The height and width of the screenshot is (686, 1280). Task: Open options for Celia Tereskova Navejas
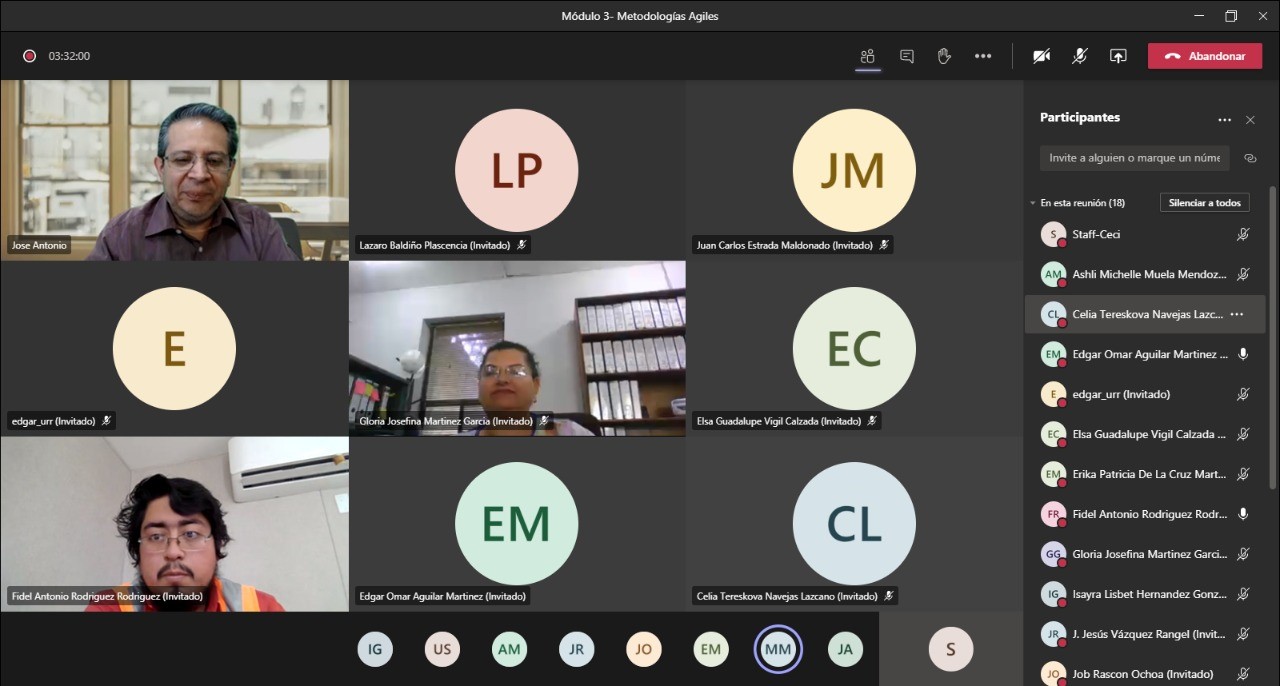(1237, 314)
